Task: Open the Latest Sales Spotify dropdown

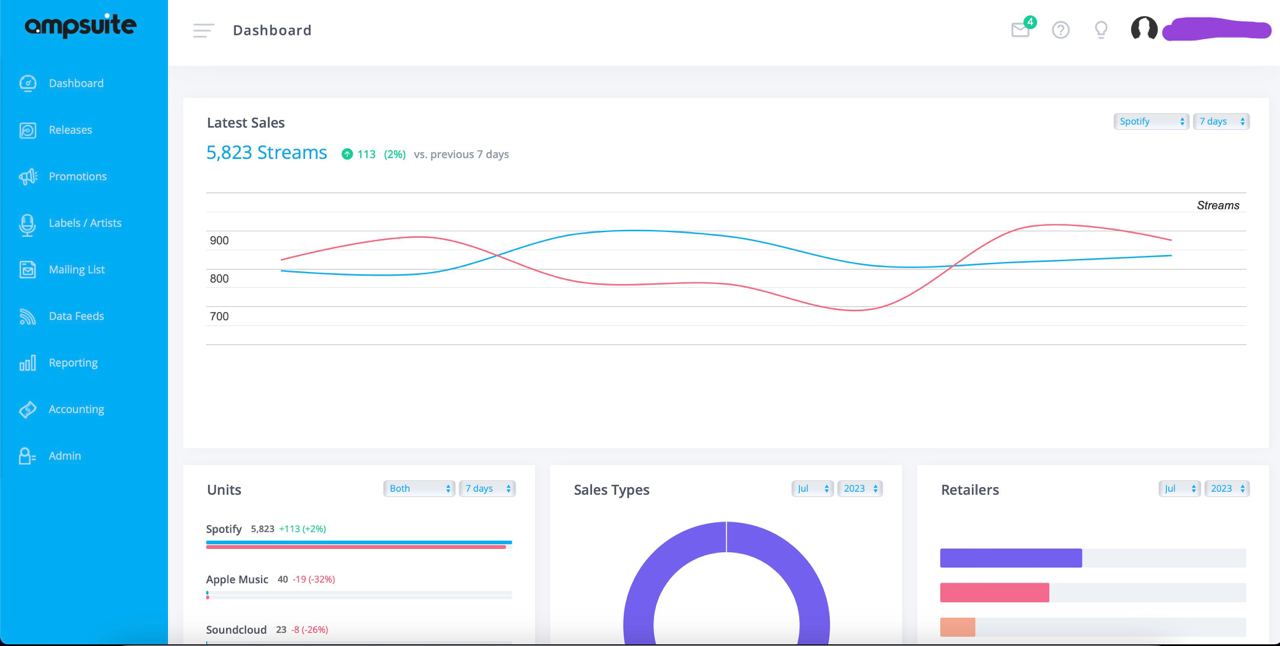Action: tap(1151, 121)
